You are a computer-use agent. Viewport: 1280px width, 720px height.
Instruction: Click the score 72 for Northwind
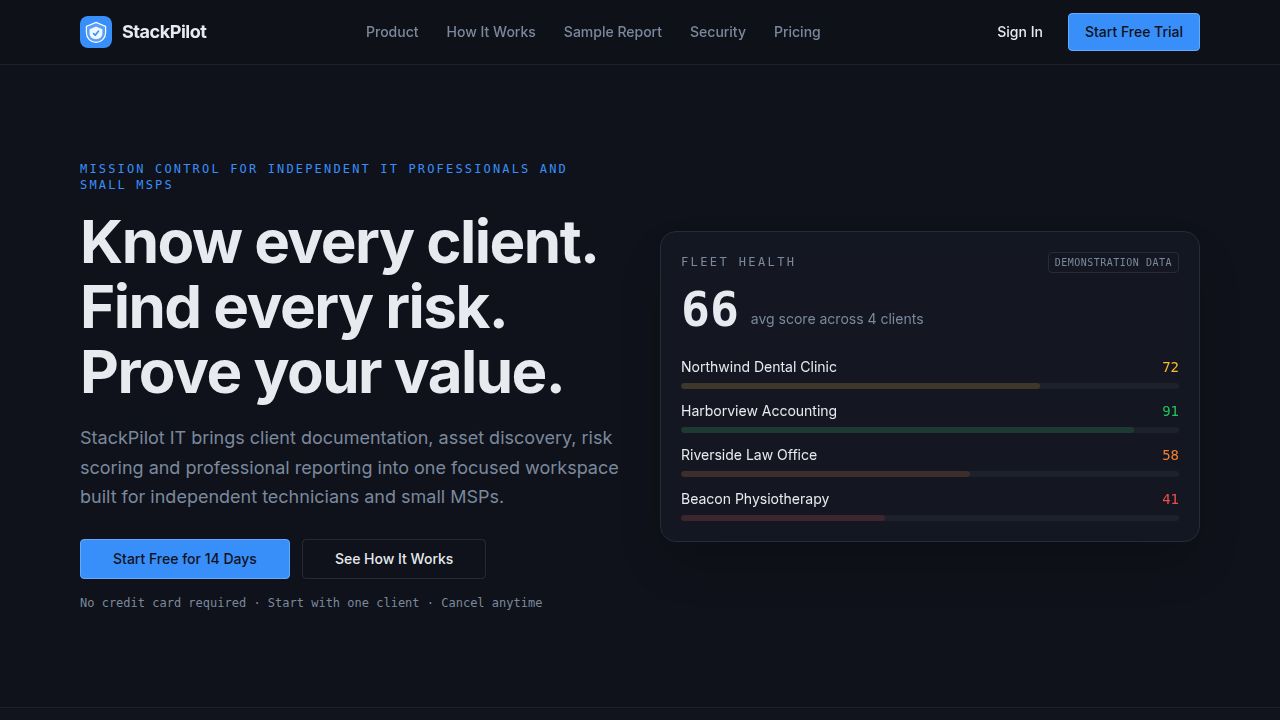pyautogui.click(x=1170, y=367)
